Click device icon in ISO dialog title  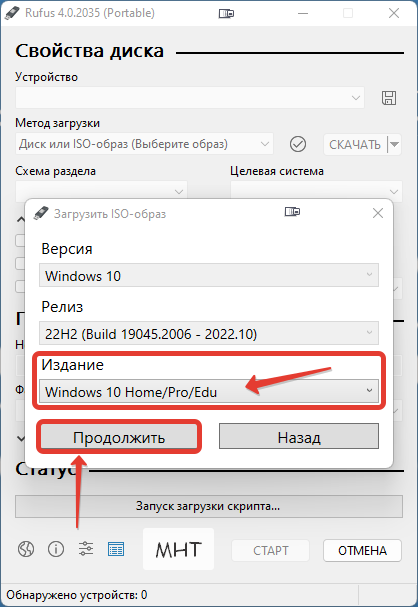pos(292,211)
